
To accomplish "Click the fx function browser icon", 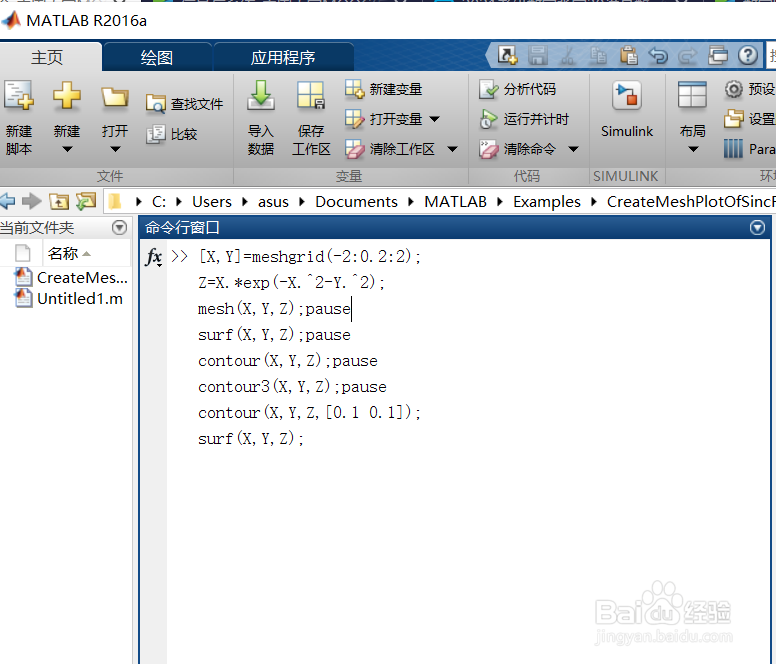I will click(x=154, y=257).
